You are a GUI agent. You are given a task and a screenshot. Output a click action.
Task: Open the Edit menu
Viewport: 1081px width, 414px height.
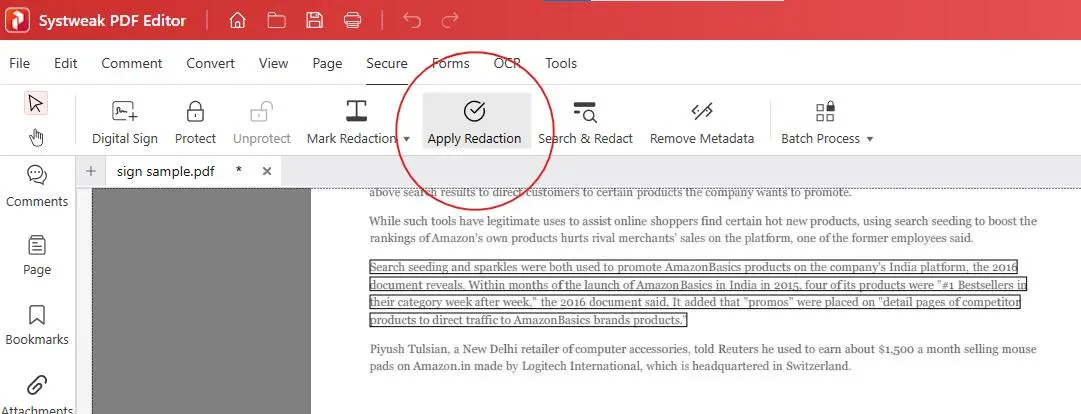(65, 63)
